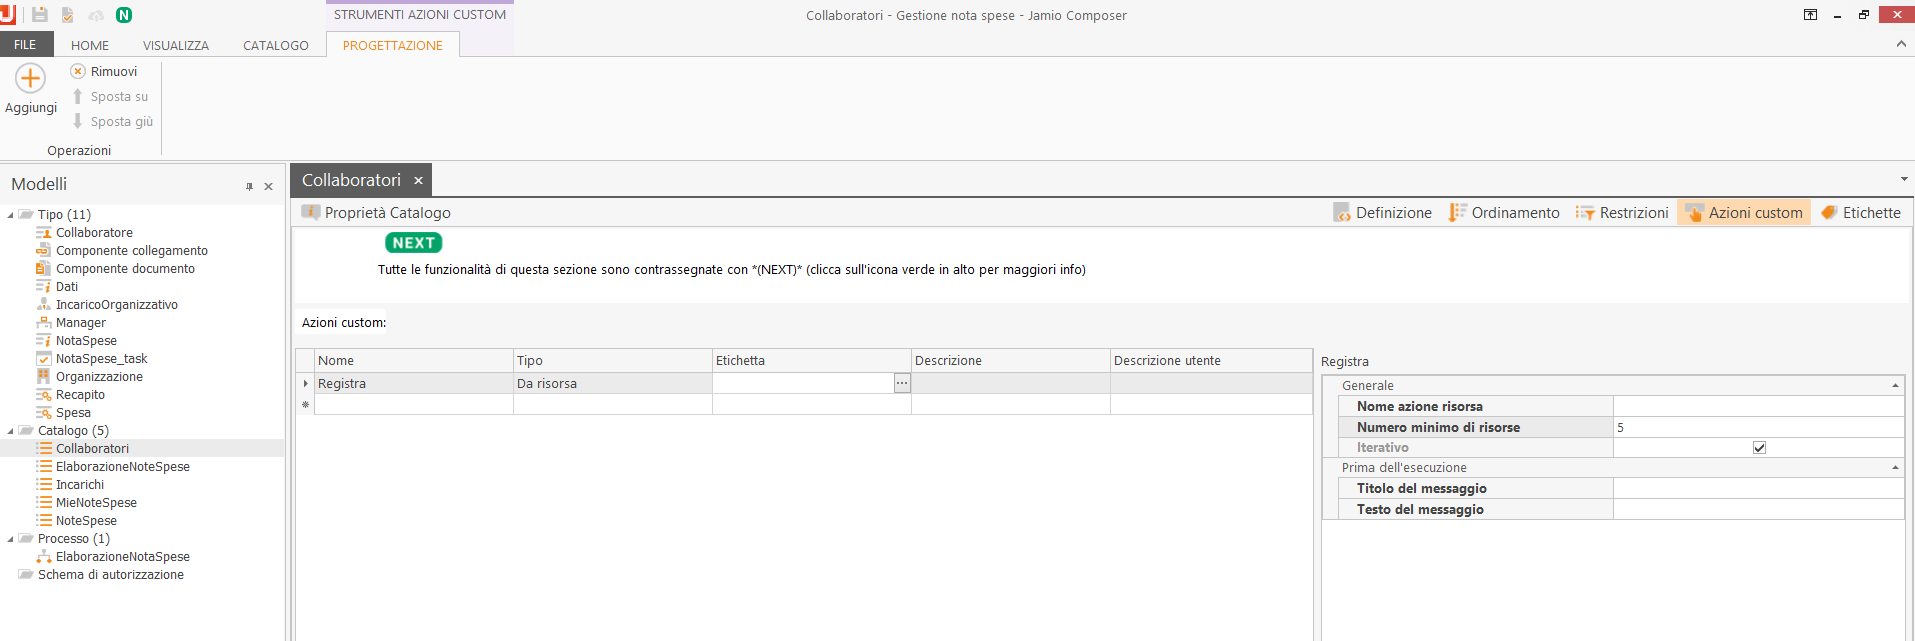Select Organizzazione in tree

pyautogui.click(x=99, y=377)
